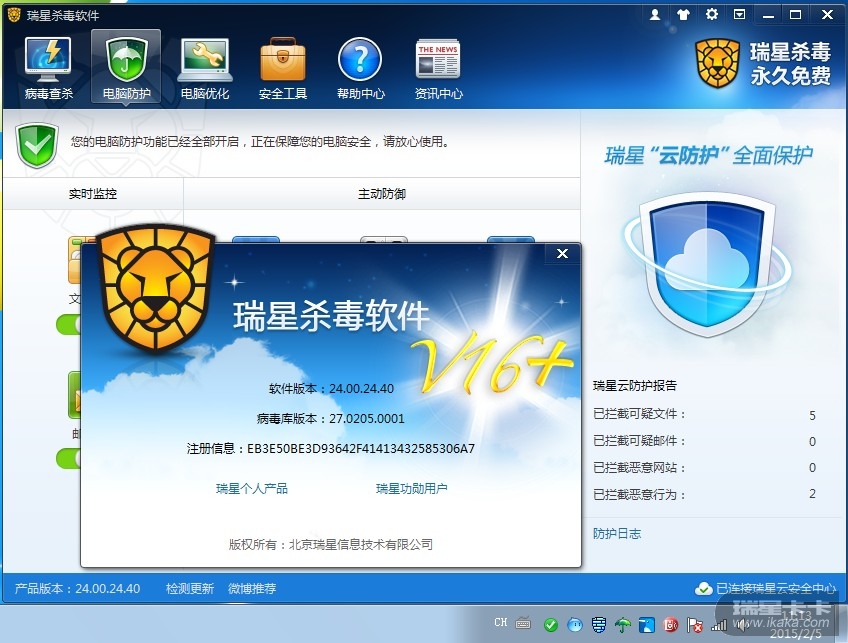Click the 已拦截恶意行为 row
The width and height of the screenshot is (848, 643).
pos(704,494)
